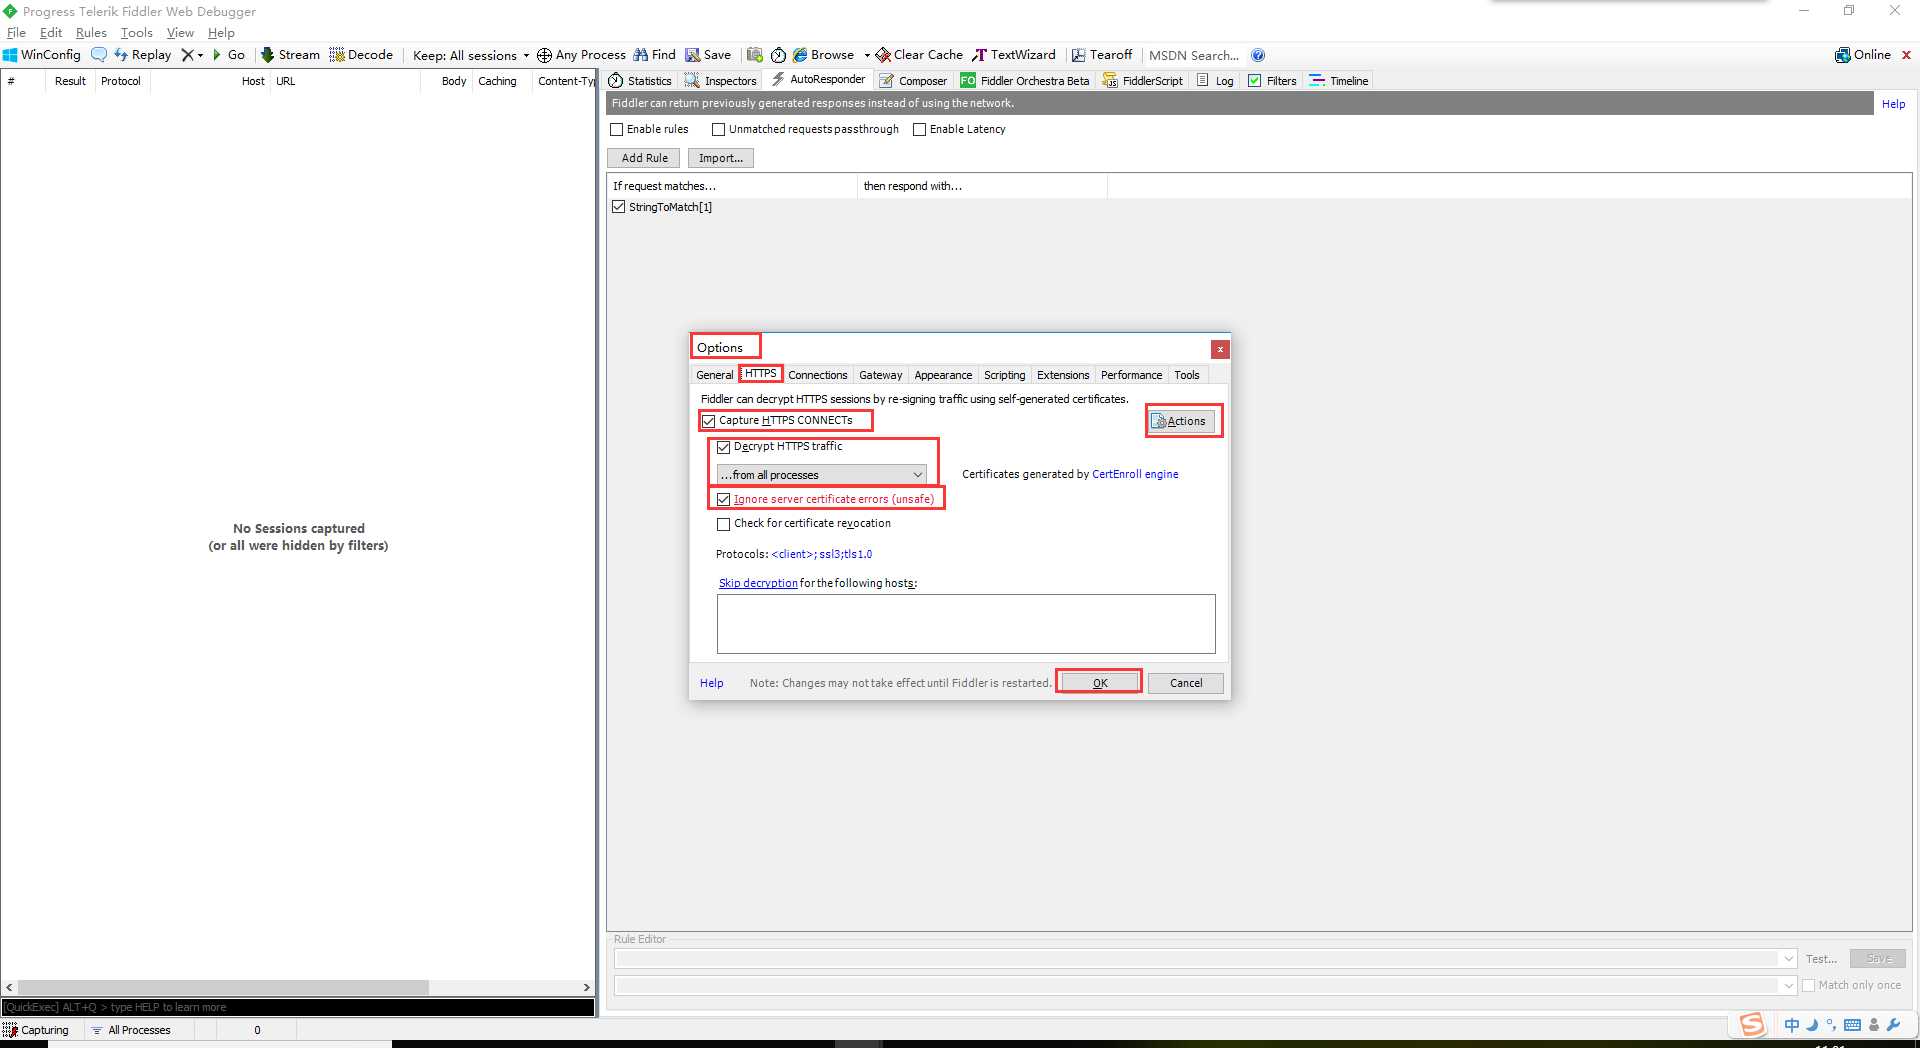Switch to Appearance tab in Options
The width and height of the screenshot is (1920, 1048).
[943, 375]
